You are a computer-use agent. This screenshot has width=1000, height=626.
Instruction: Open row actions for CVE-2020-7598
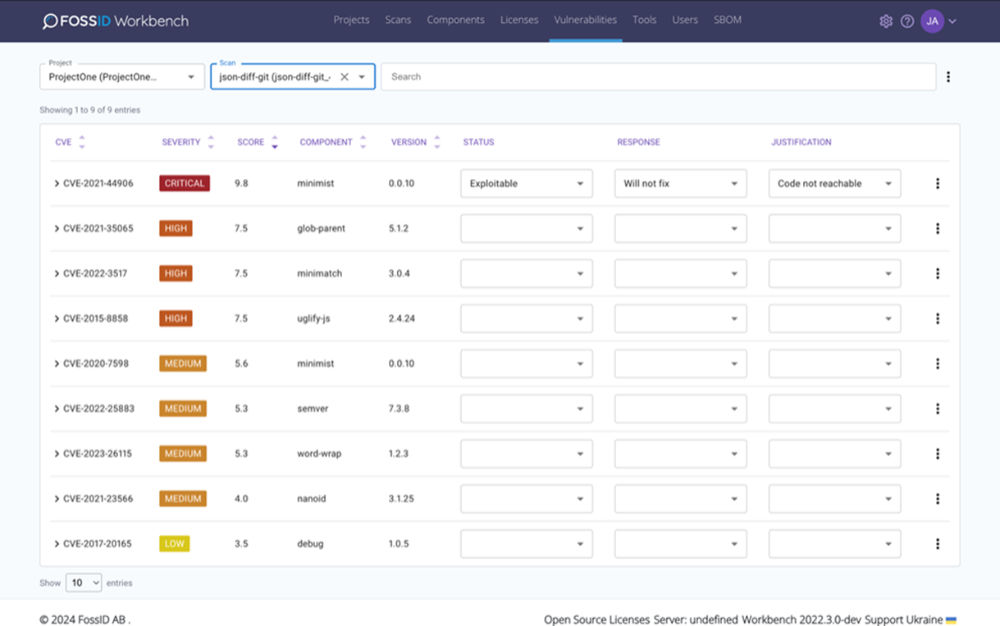[938, 363]
